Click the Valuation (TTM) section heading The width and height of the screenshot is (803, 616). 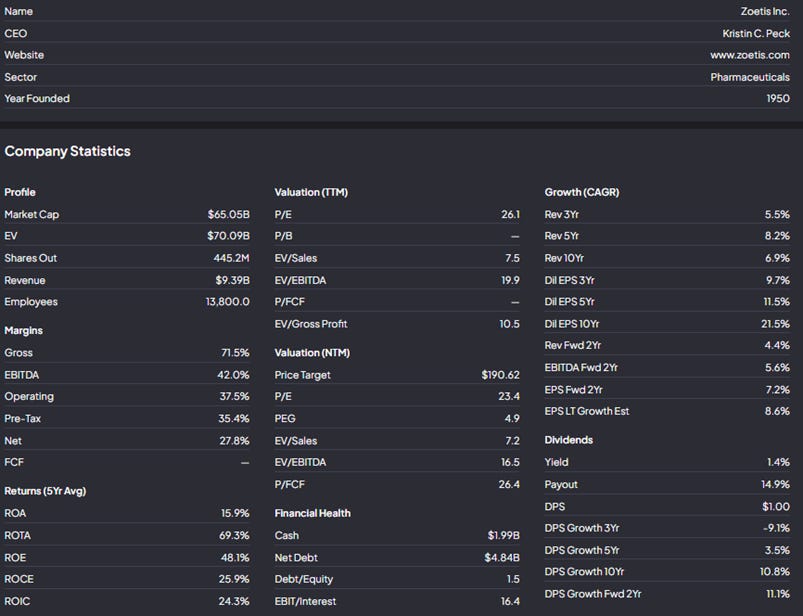pos(311,192)
